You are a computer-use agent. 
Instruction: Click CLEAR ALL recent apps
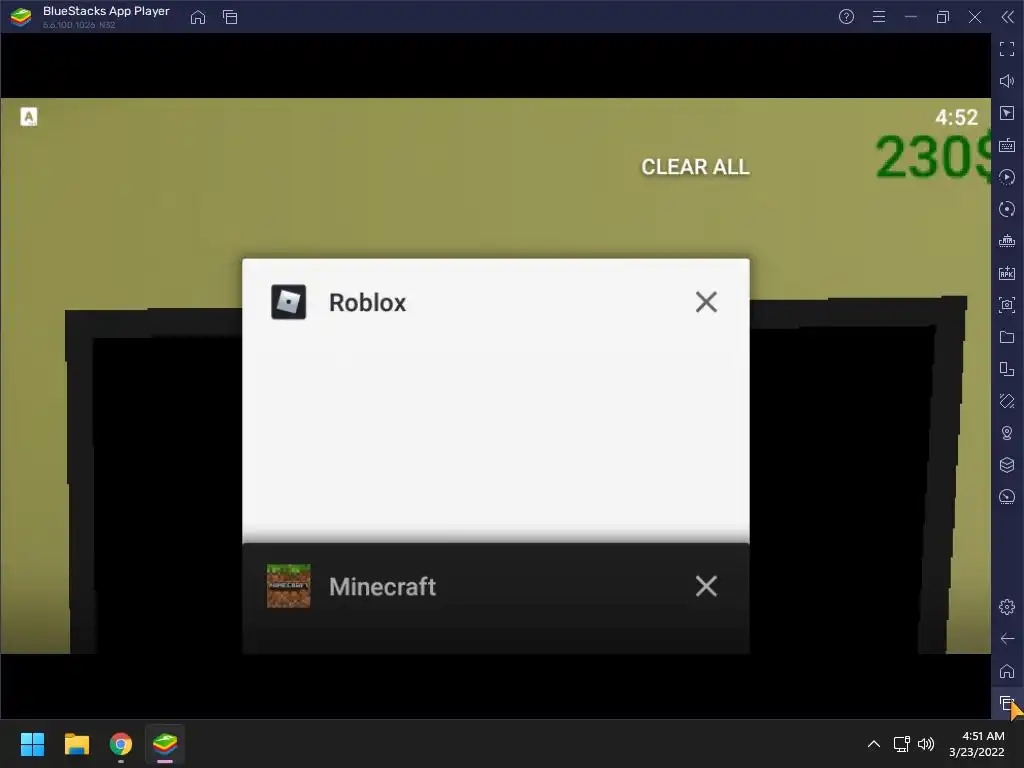click(695, 167)
